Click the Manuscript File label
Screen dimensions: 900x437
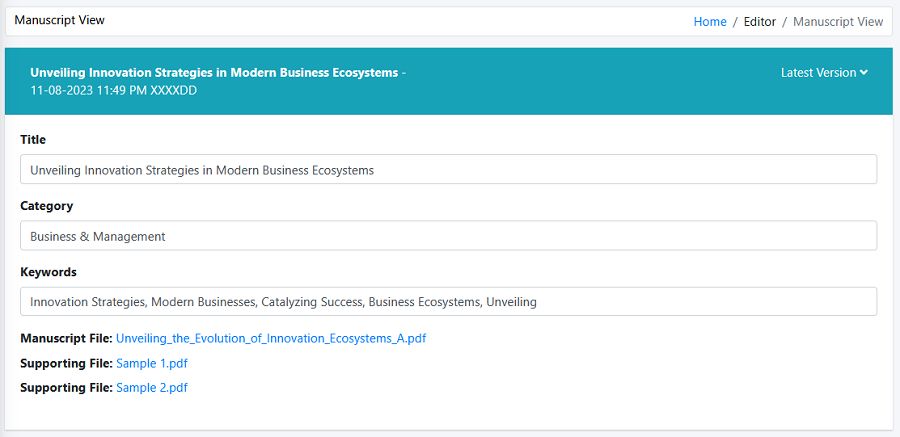[x=67, y=339]
